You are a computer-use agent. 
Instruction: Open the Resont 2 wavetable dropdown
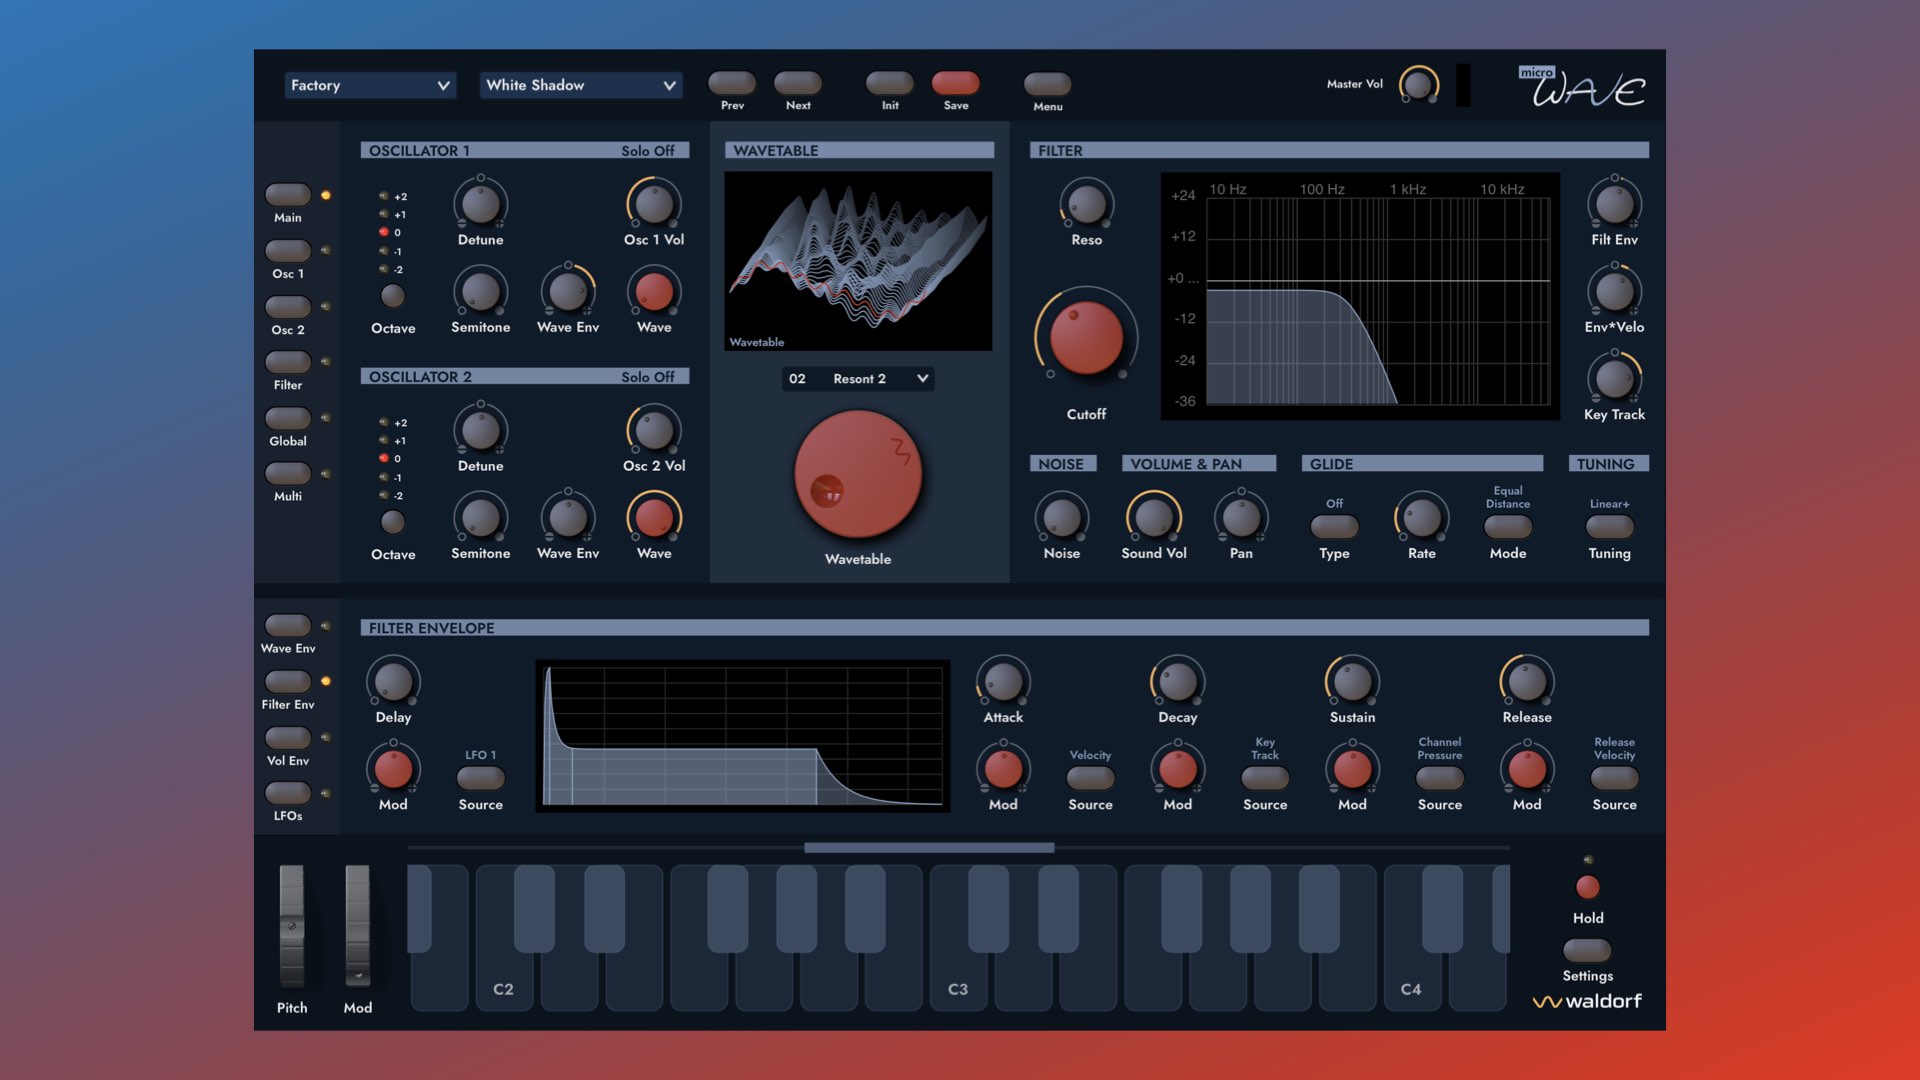(x=857, y=379)
